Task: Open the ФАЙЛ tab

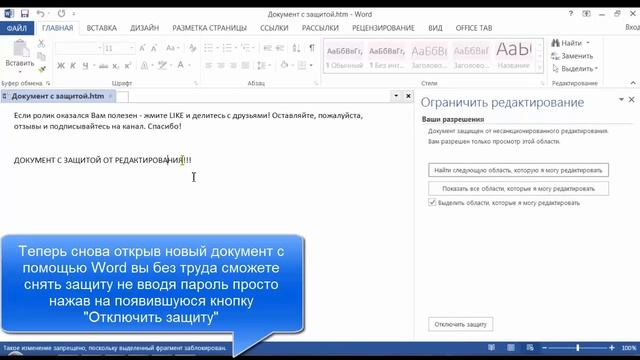Action: [17, 28]
